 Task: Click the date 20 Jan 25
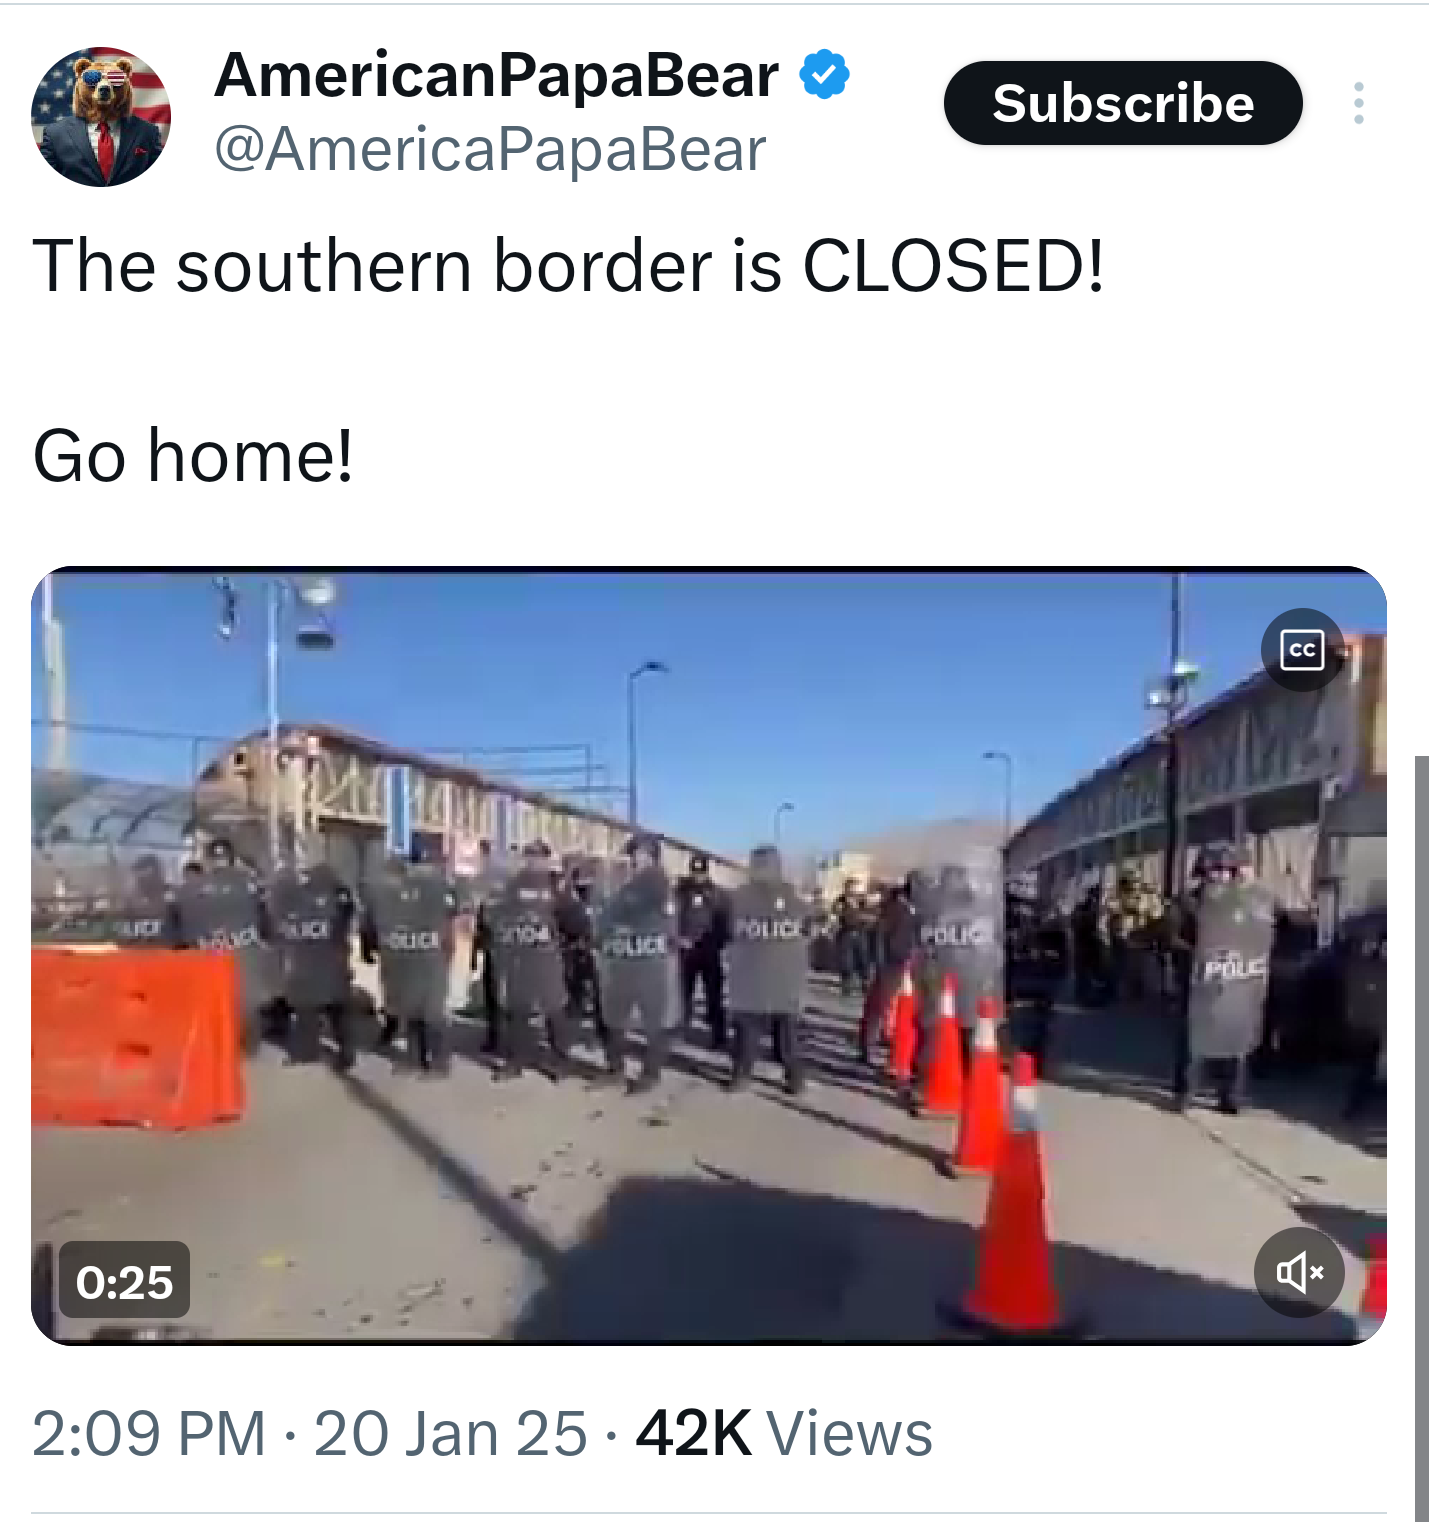click(451, 1433)
